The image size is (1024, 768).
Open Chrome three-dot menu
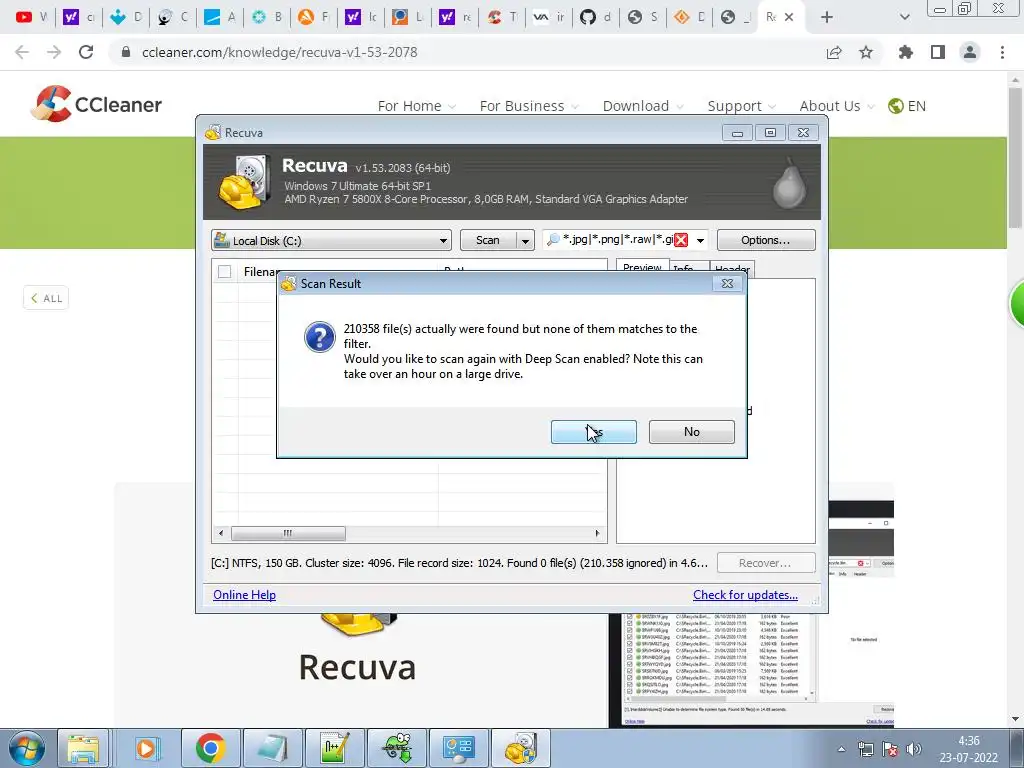point(1002,52)
